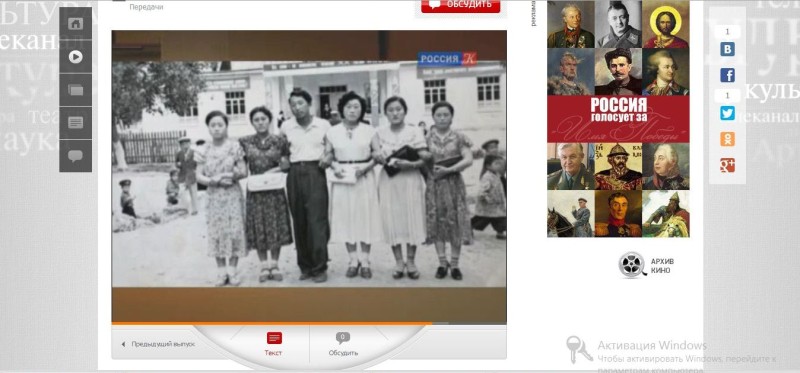This screenshot has height=373, width=800.
Task: Click the VKontakte share counter showing 1
Action: [728, 32]
